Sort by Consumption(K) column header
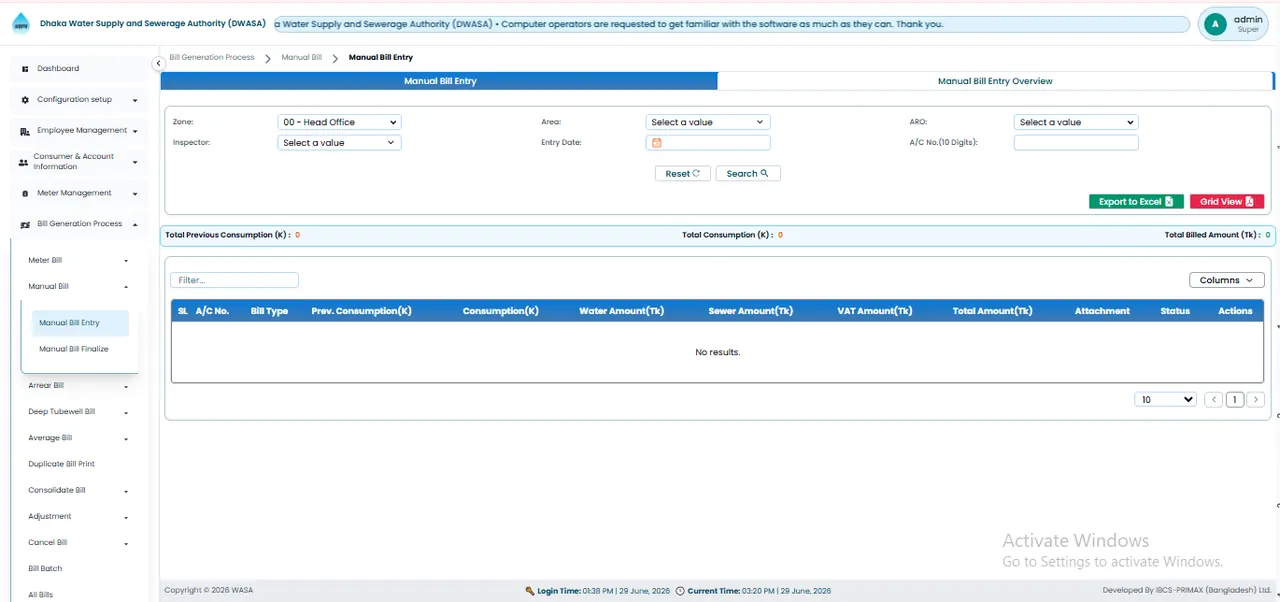This screenshot has width=1280, height=602. click(500, 311)
